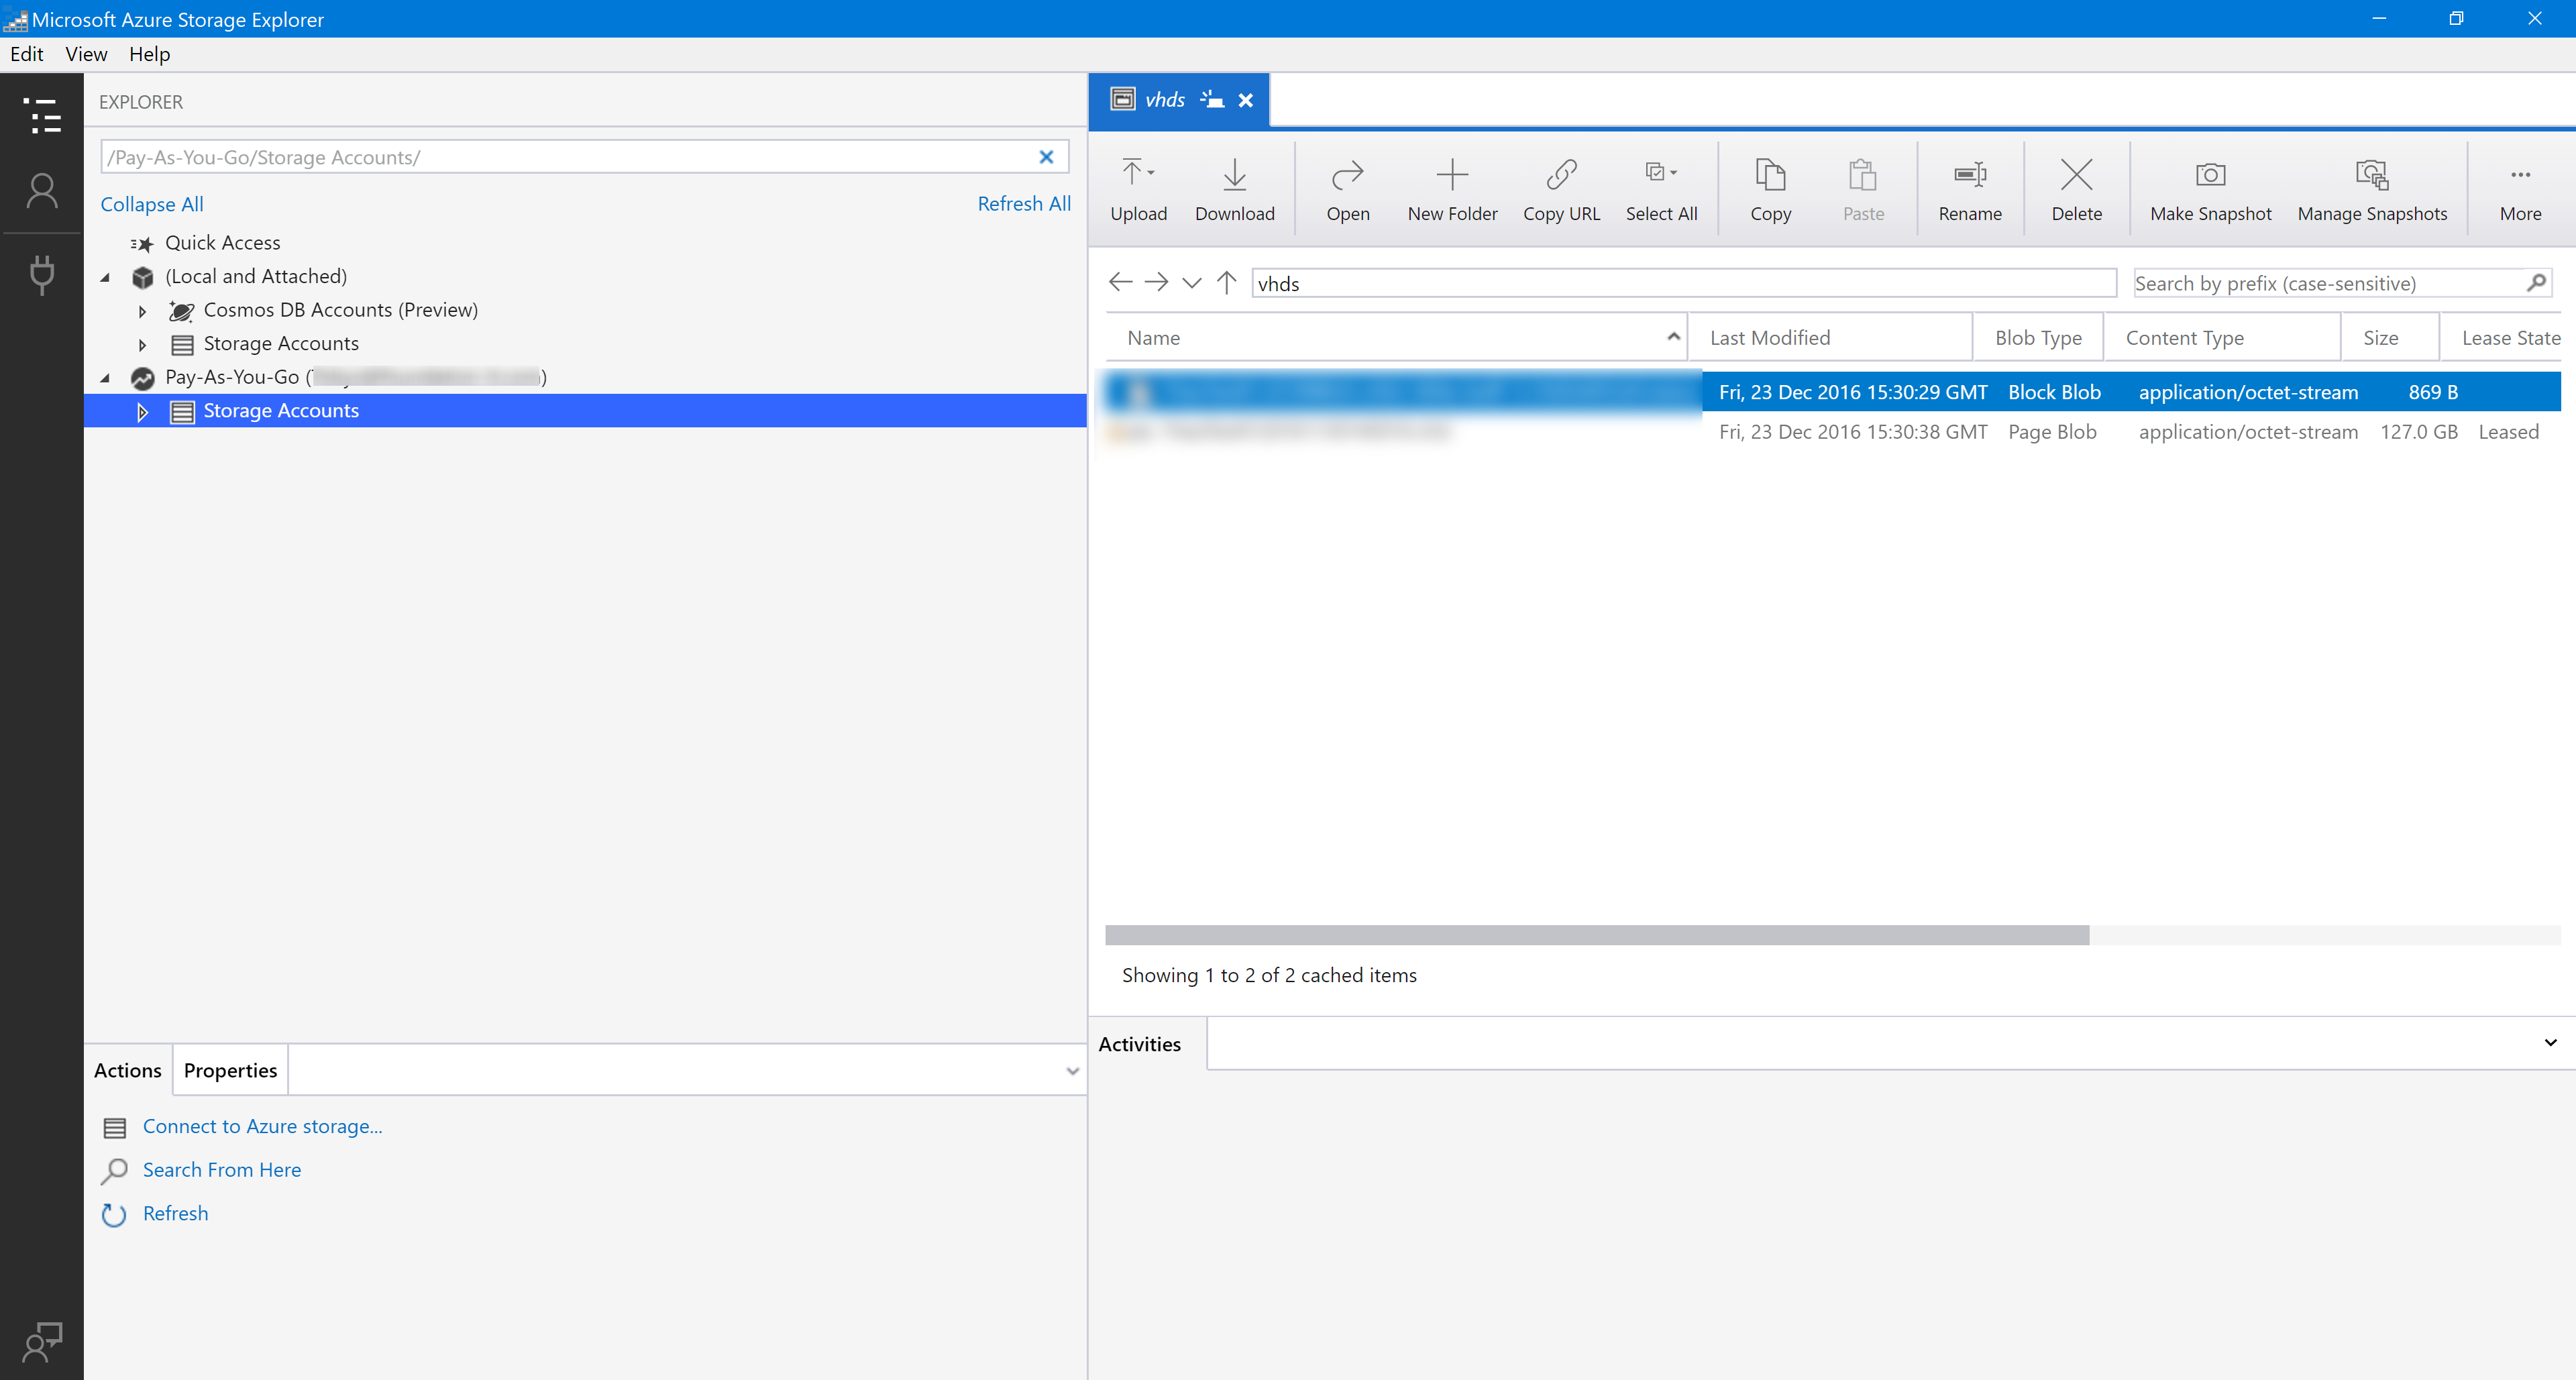This screenshot has height=1380, width=2576.
Task: Navigate back with the left arrow
Action: (1120, 282)
